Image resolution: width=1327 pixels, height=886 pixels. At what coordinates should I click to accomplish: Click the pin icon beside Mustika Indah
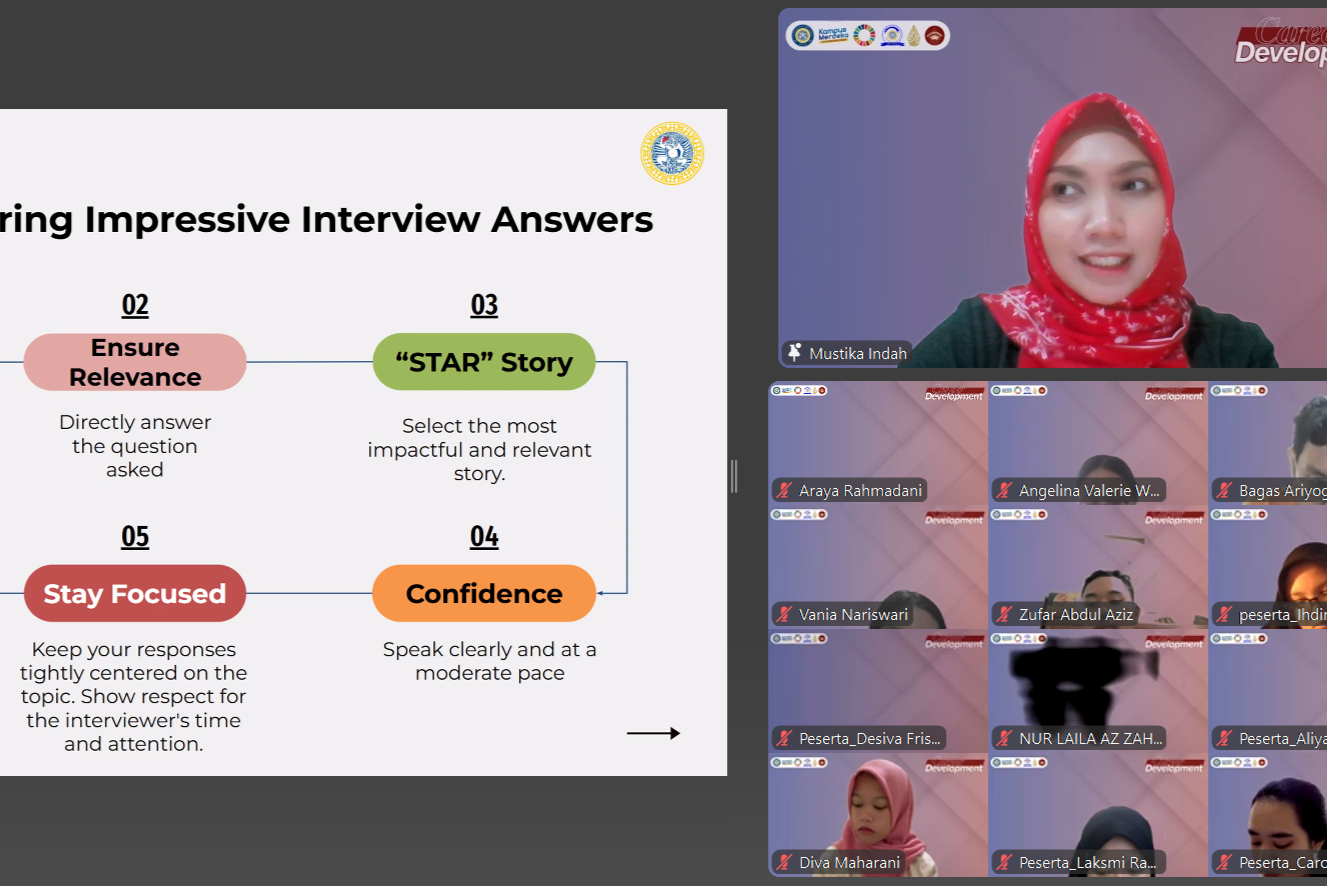pos(795,353)
